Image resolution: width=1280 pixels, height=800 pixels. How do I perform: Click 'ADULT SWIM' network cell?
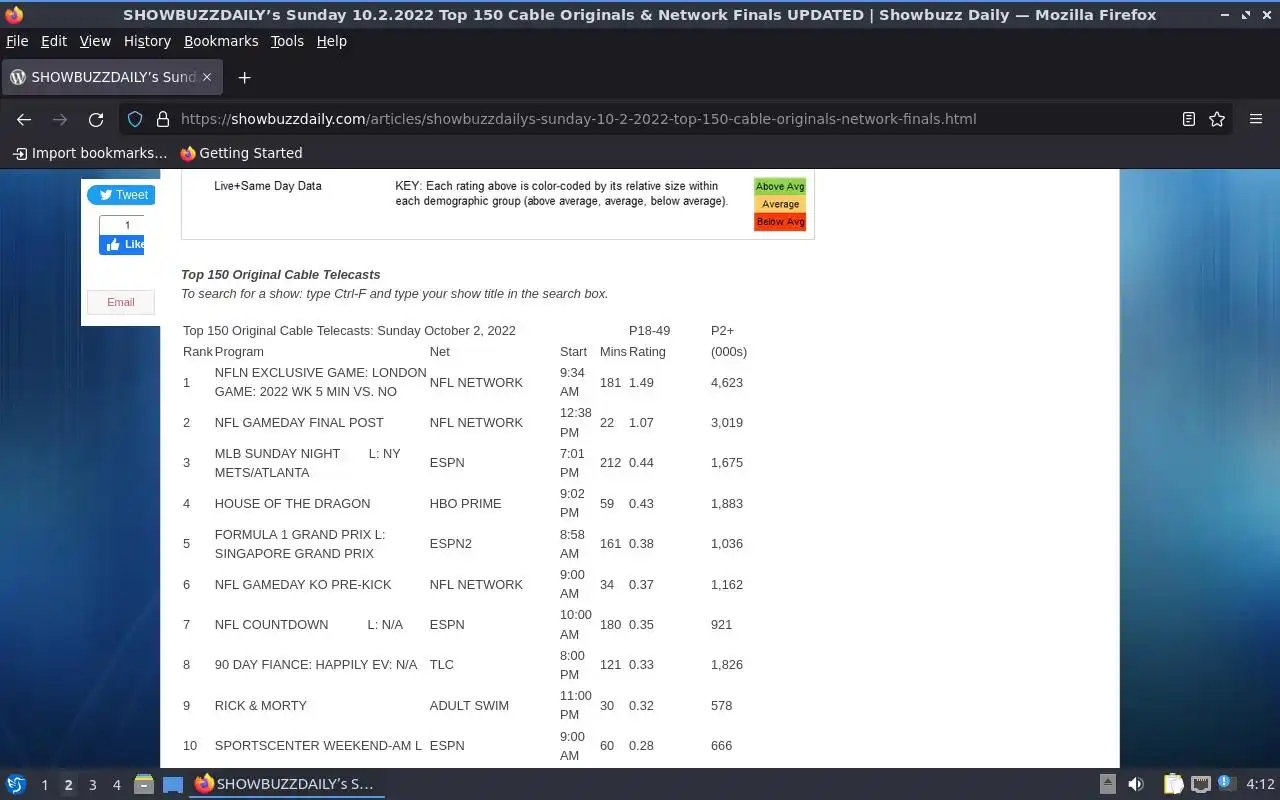click(469, 706)
